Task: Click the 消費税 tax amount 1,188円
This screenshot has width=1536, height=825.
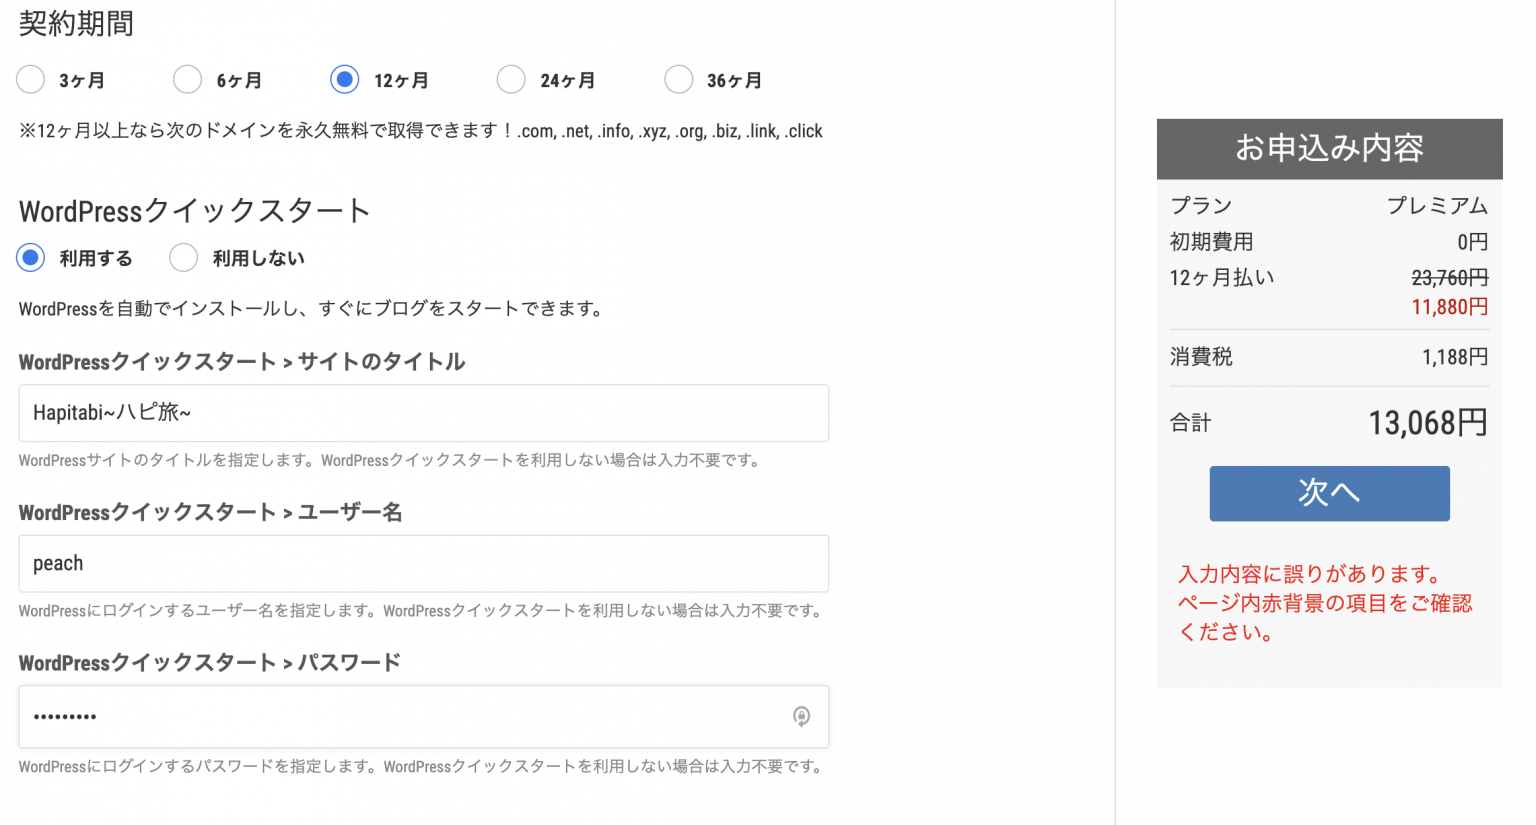Action: [1454, 357]
